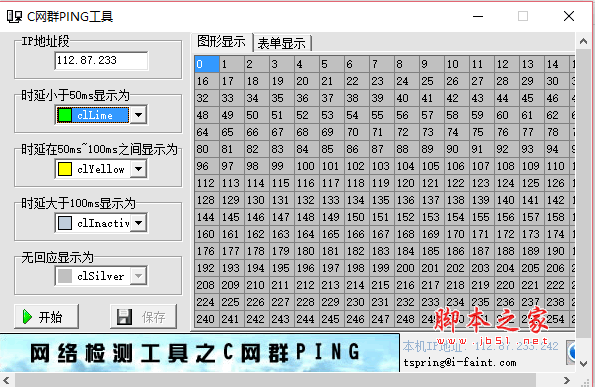Open the clInactiv color dropdown
Viewport: 595px width, 387px height.
point(139,223)
